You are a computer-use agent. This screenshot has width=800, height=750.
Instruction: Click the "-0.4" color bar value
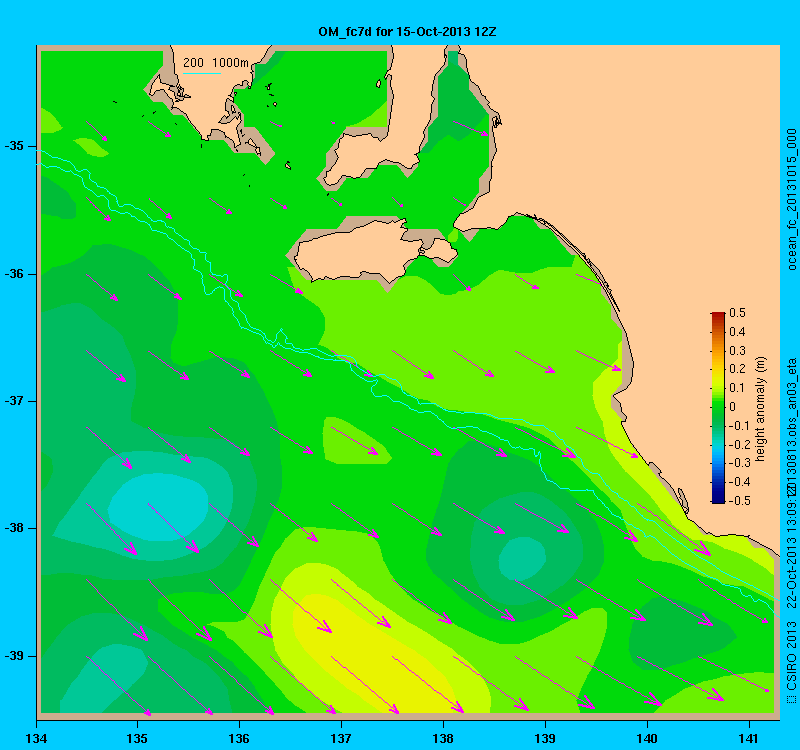(x=739, y=482)
